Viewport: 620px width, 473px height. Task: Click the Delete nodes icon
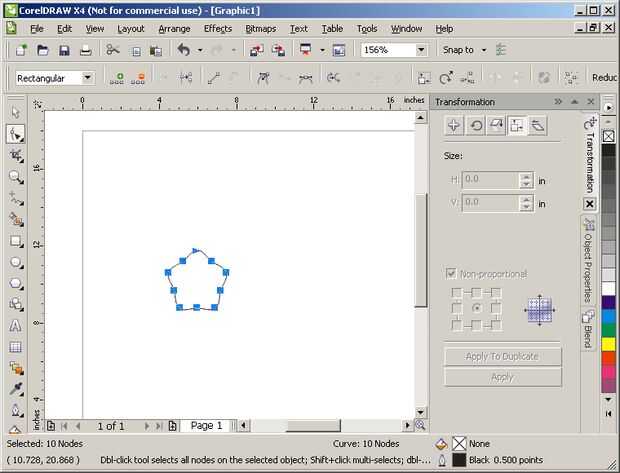(138, 78)
